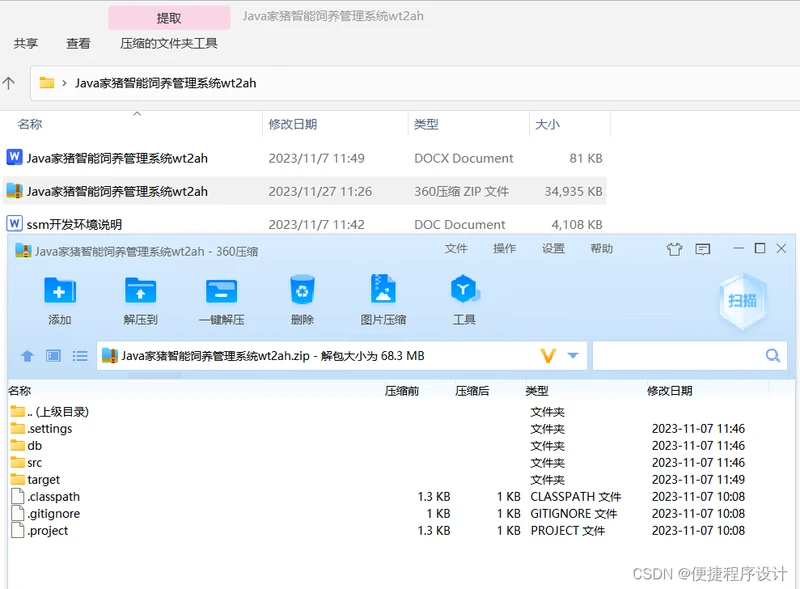The image size is (800, 589).
Task: Open the 图片压缩 image compression tool
Action: [x=383, y=289]
